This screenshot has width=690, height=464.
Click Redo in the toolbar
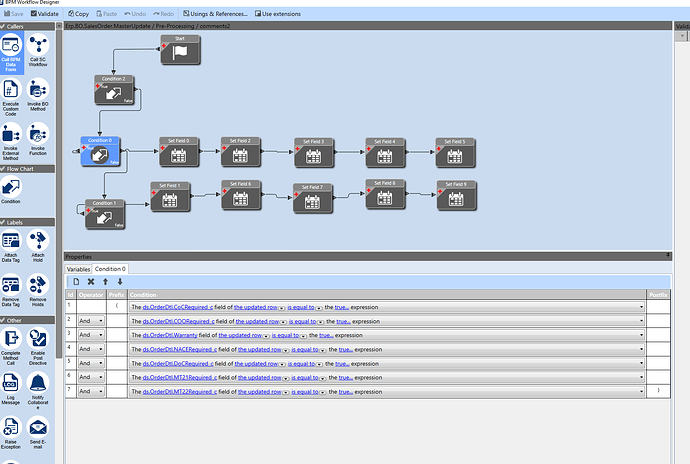click(163, 14)
